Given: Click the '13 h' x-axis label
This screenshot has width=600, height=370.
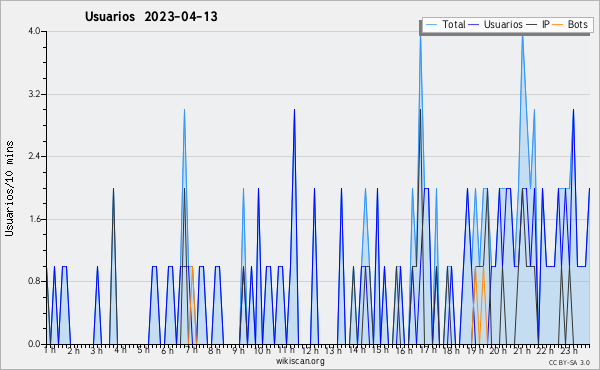Looking at the screenshot, I should pos(333,350).
